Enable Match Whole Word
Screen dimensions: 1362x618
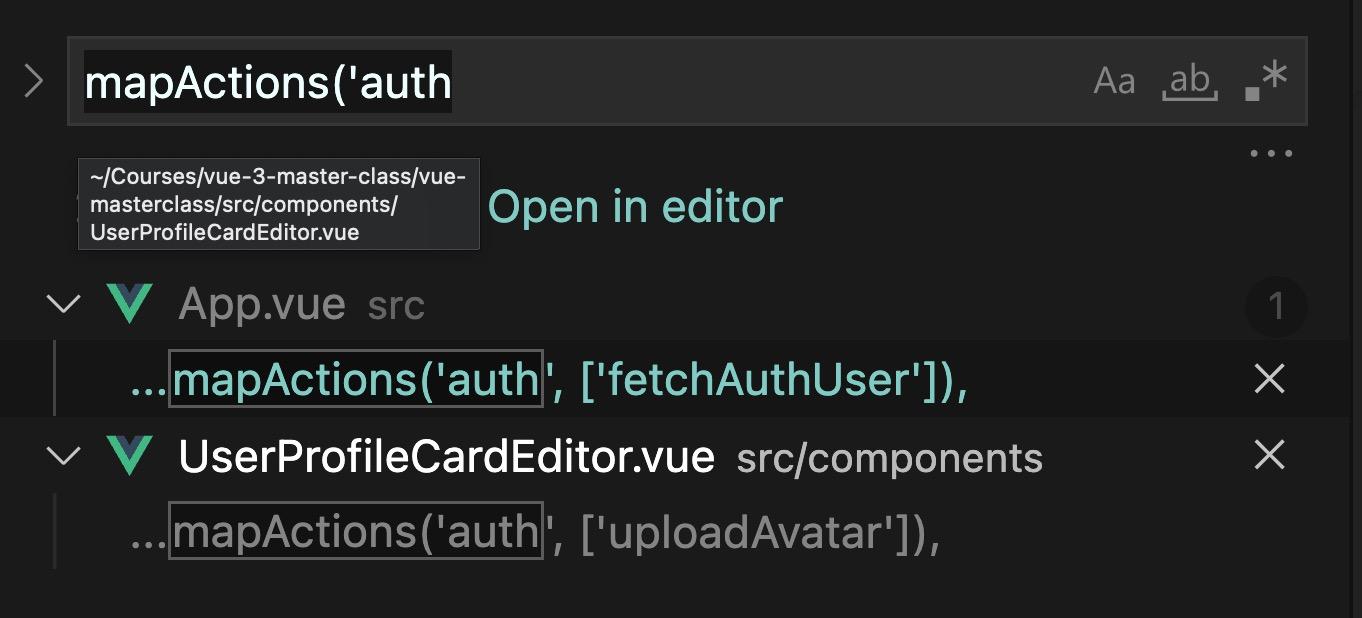(1189, 81)
